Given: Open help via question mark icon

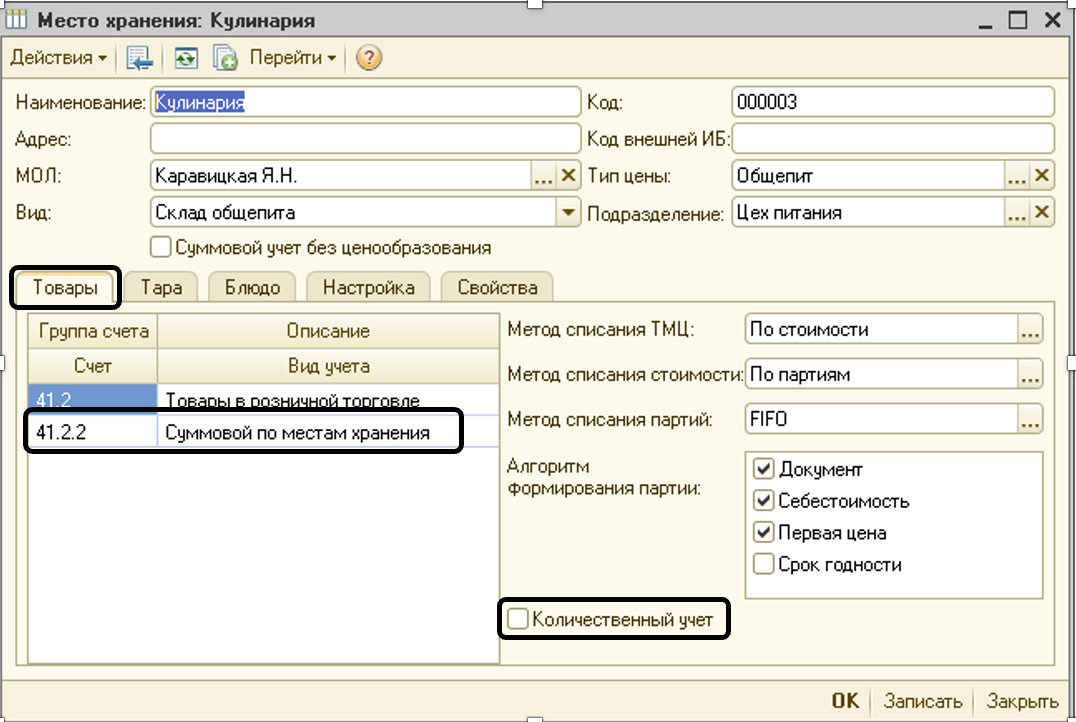Looking at the screenshot, I should point(369,59).
